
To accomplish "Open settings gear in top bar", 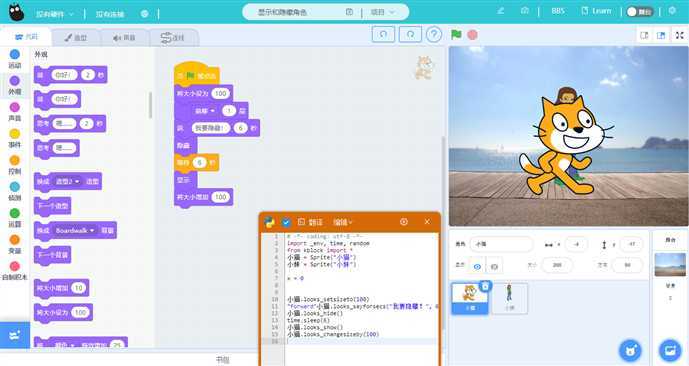I will click(x=672, y=11).
